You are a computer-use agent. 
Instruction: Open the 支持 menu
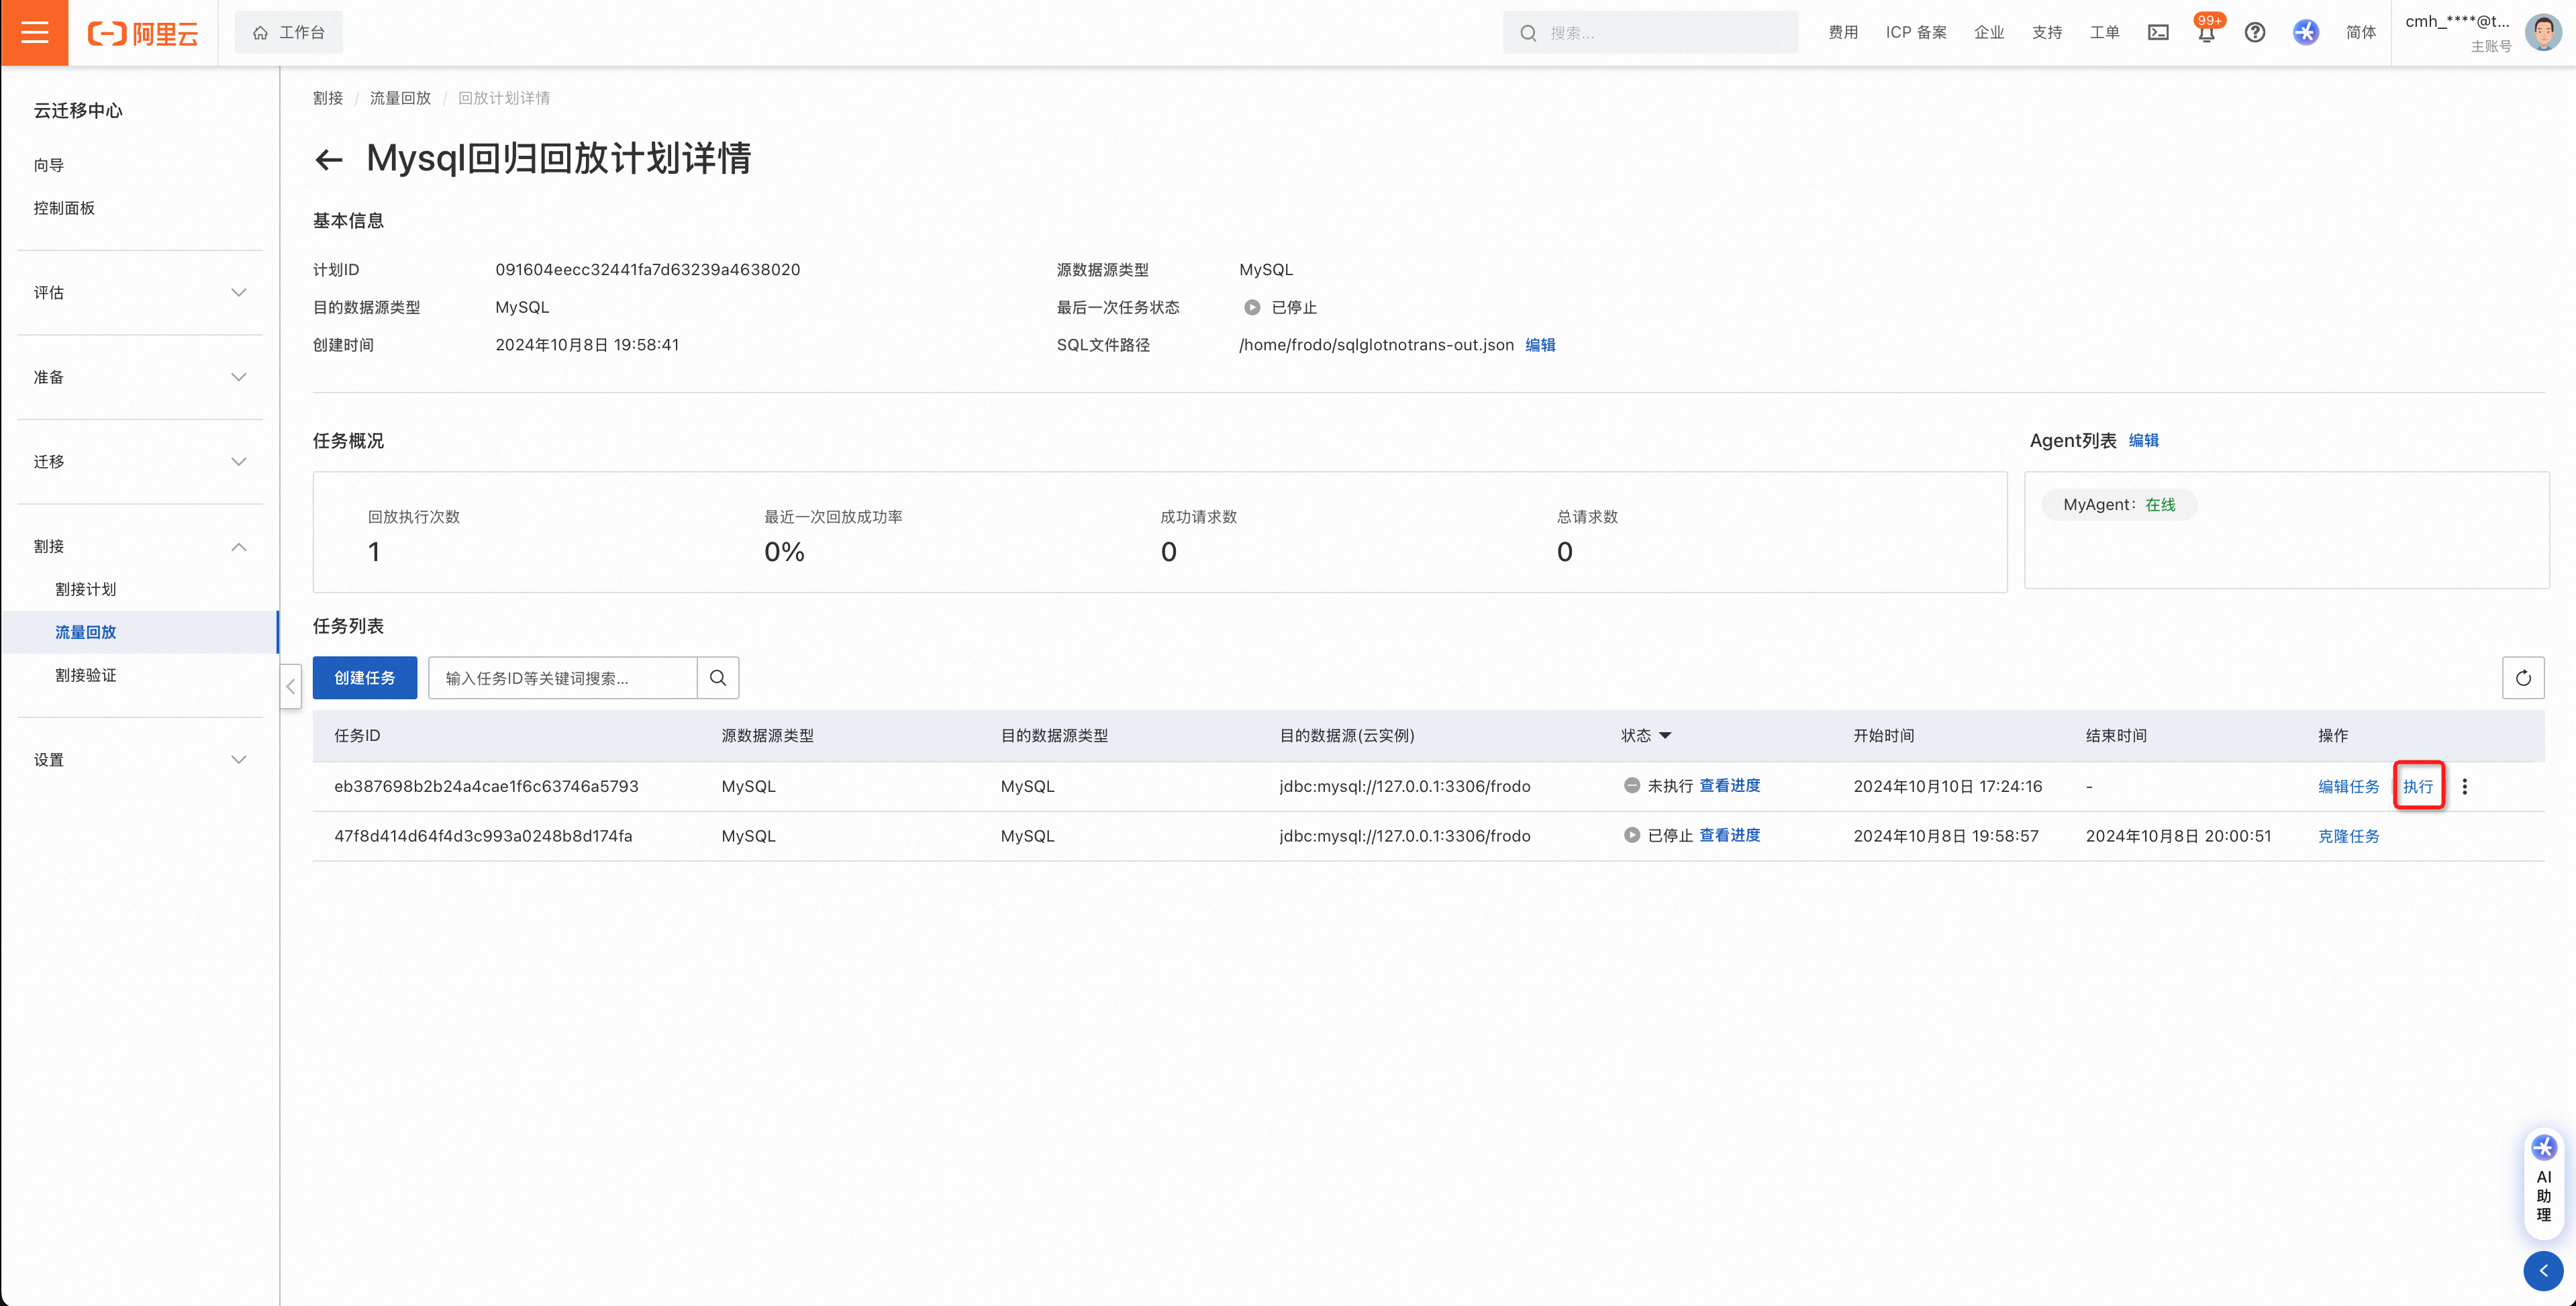(2047, 33)
